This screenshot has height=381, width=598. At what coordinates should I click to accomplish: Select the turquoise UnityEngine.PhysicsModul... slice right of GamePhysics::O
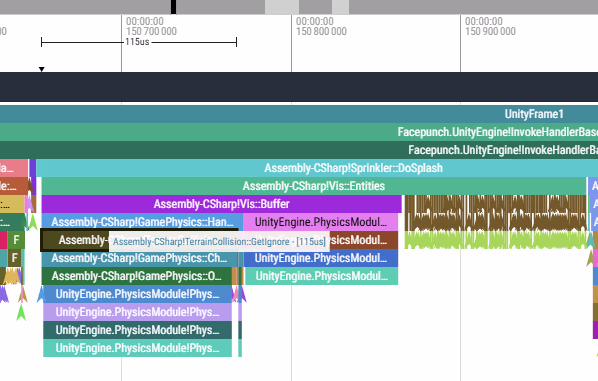[x=322, y=276]
